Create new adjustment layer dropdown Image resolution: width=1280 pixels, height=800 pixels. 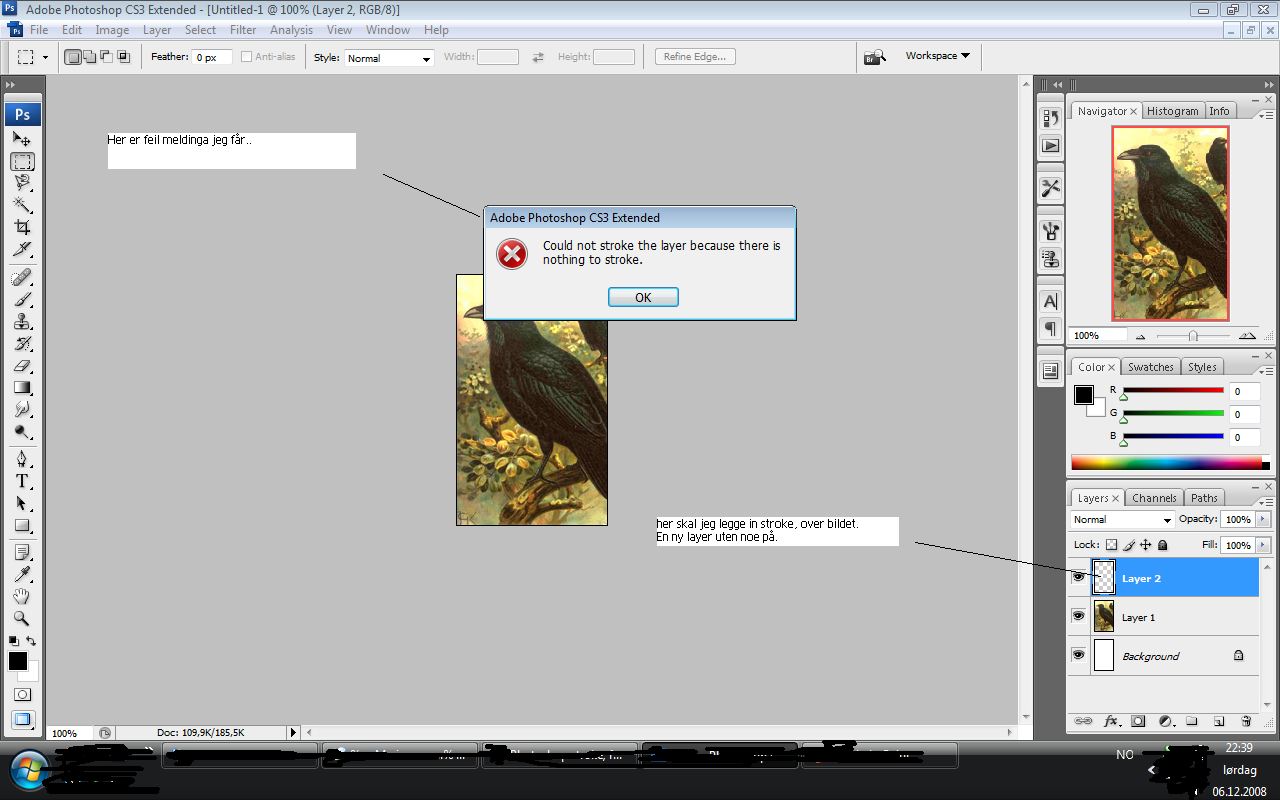coord(1165,721)
